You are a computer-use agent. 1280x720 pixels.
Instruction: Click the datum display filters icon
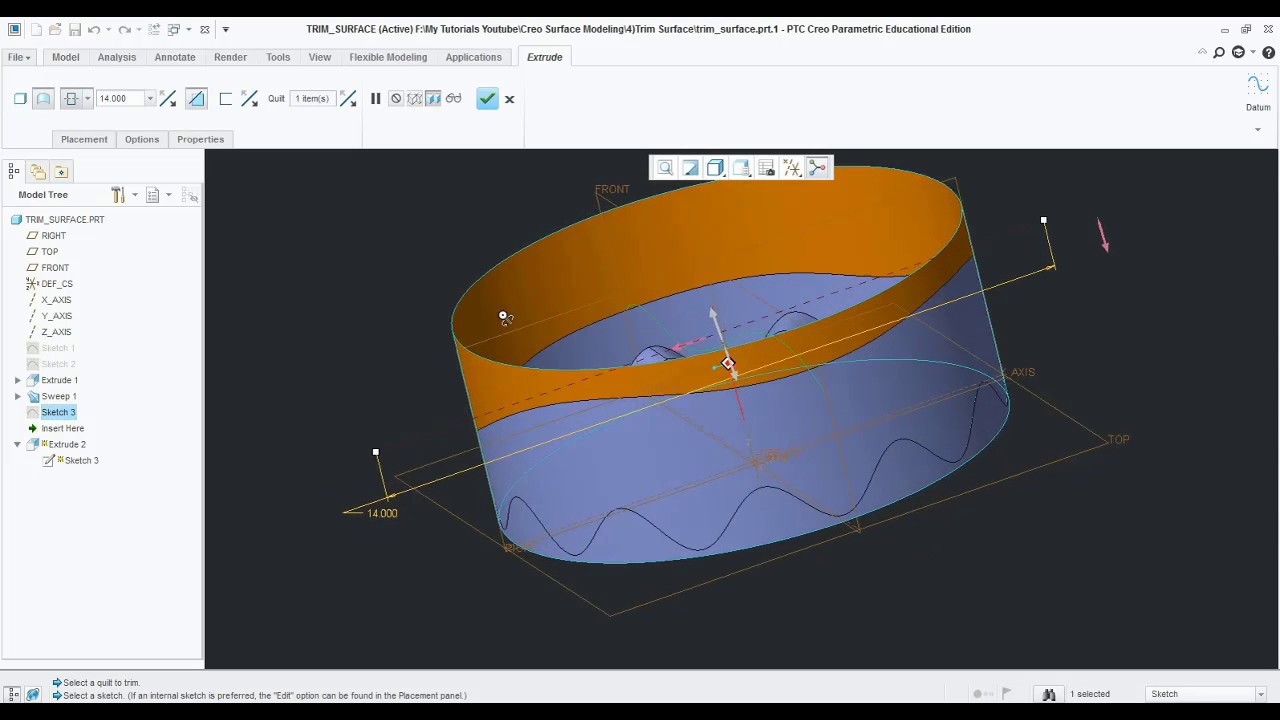pos(791,167)
